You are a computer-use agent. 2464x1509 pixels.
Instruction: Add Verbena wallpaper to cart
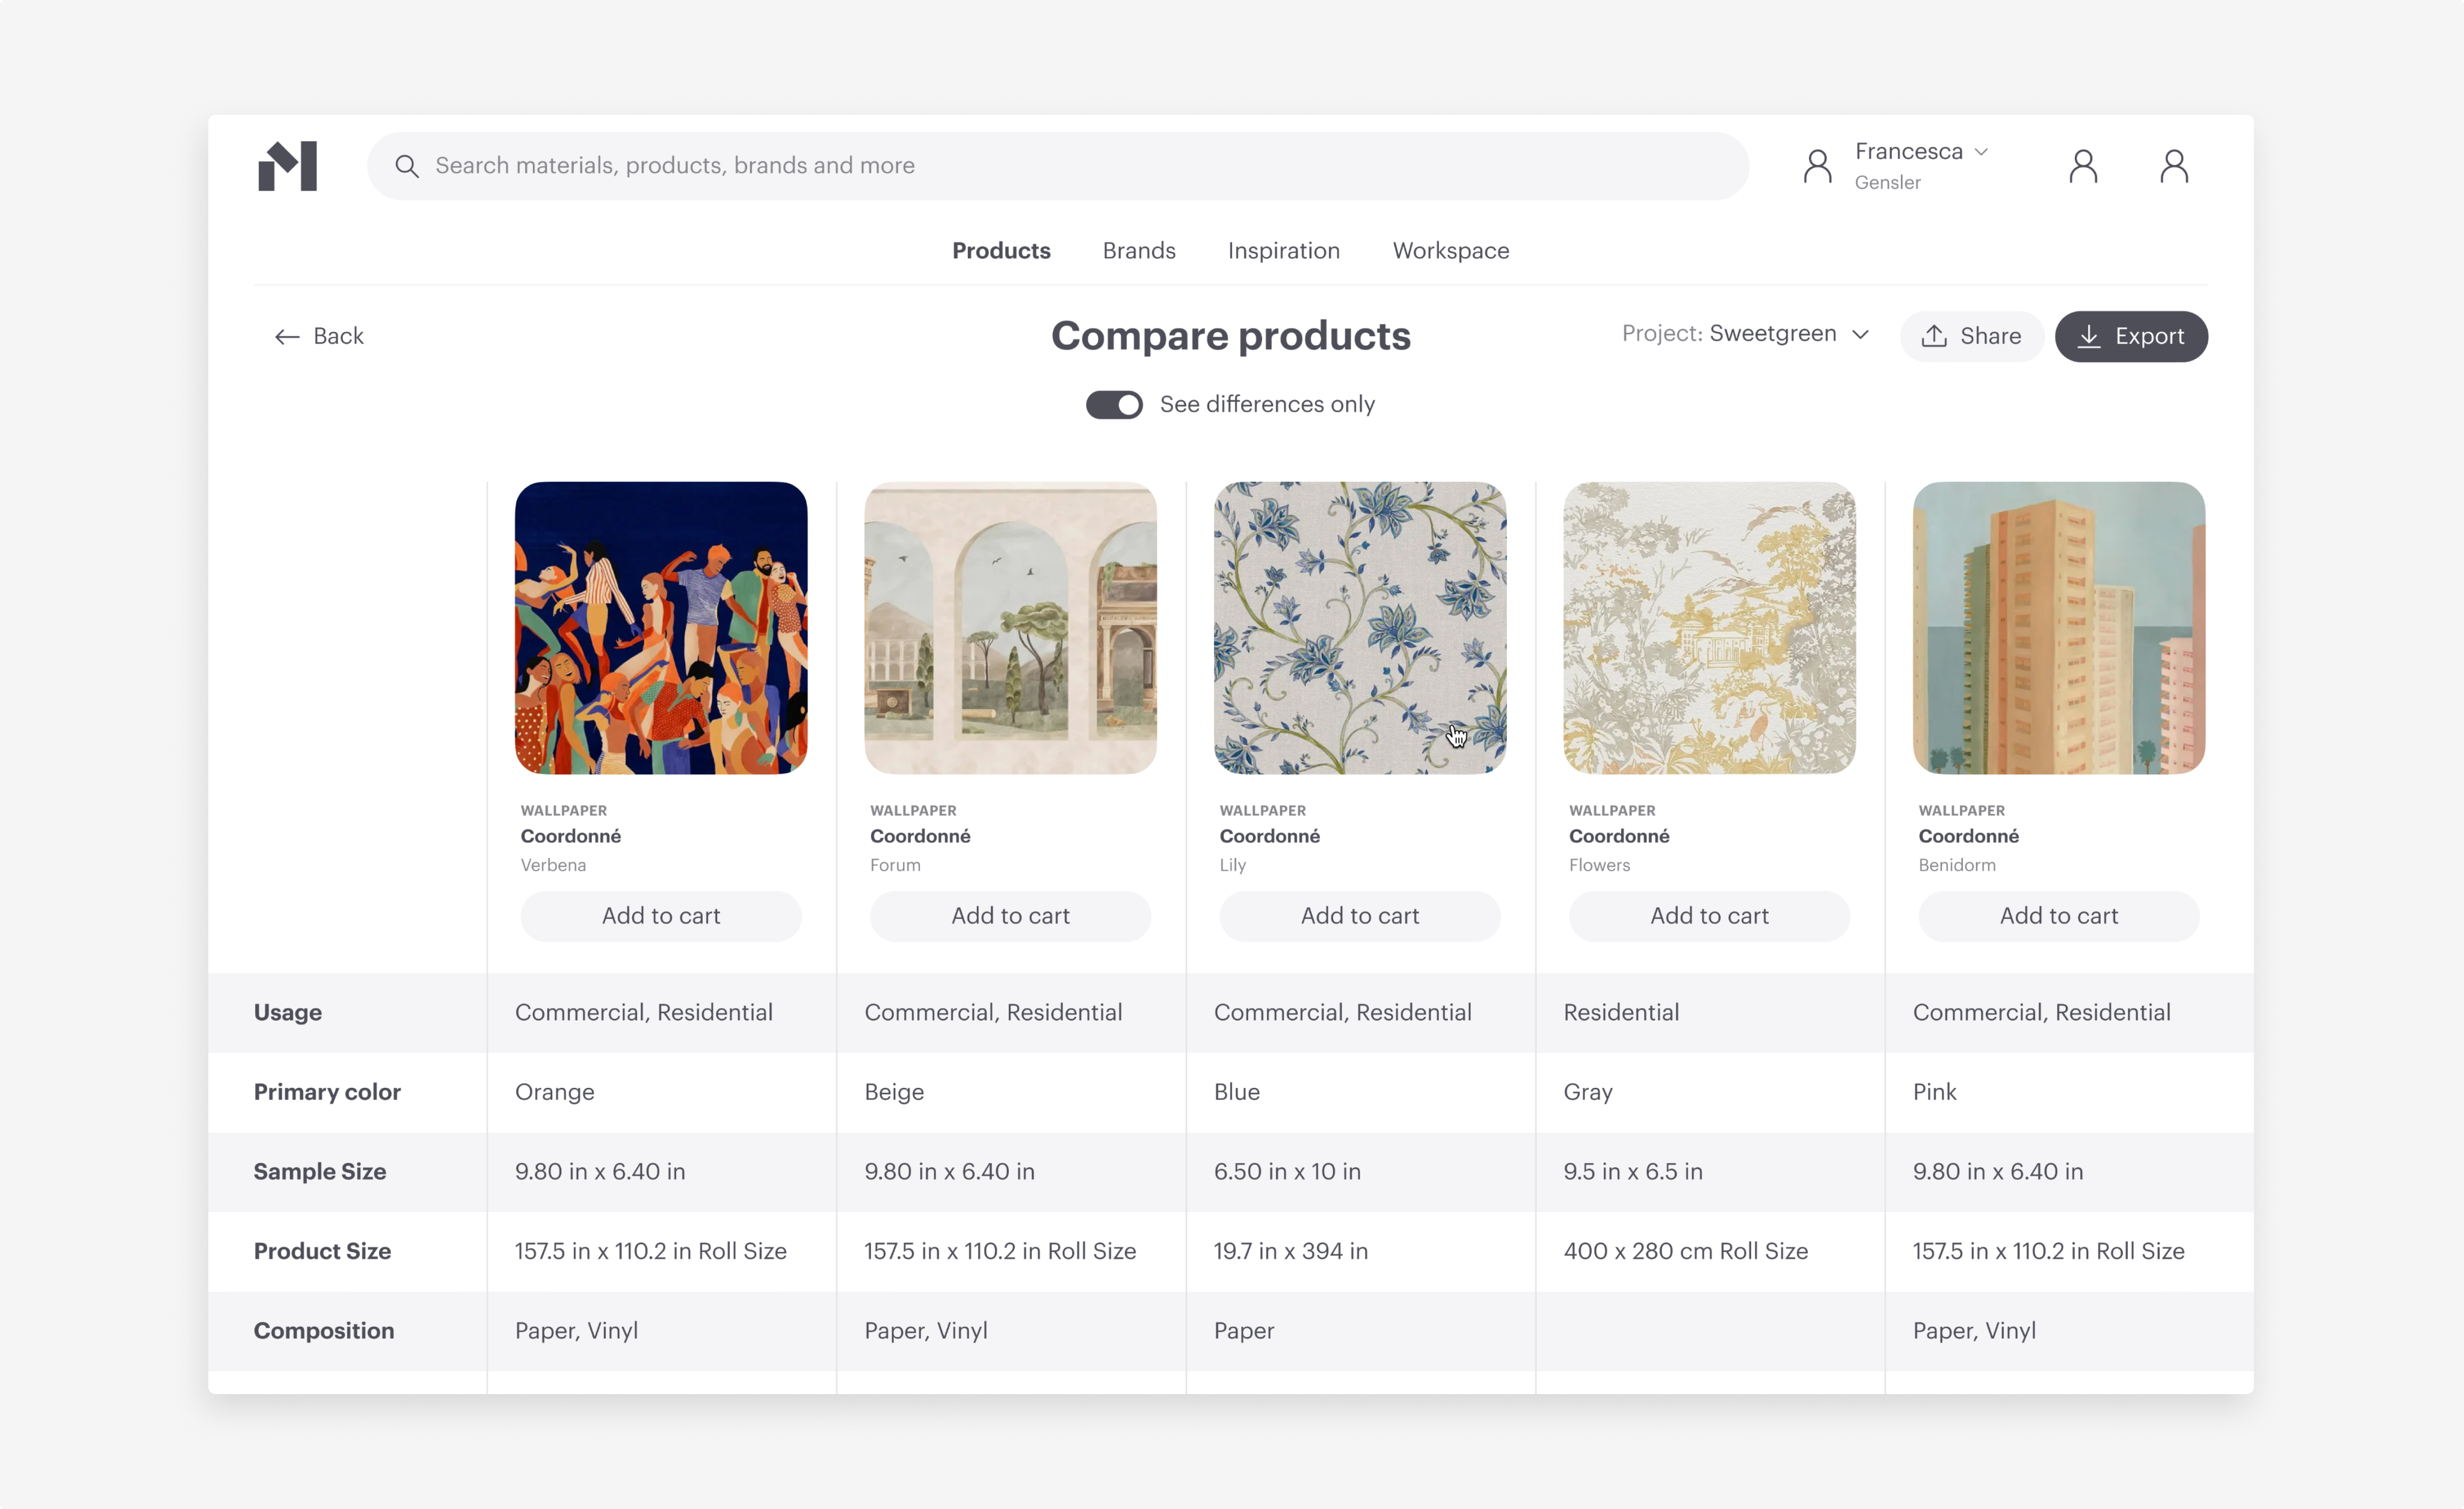click(661, 916)
